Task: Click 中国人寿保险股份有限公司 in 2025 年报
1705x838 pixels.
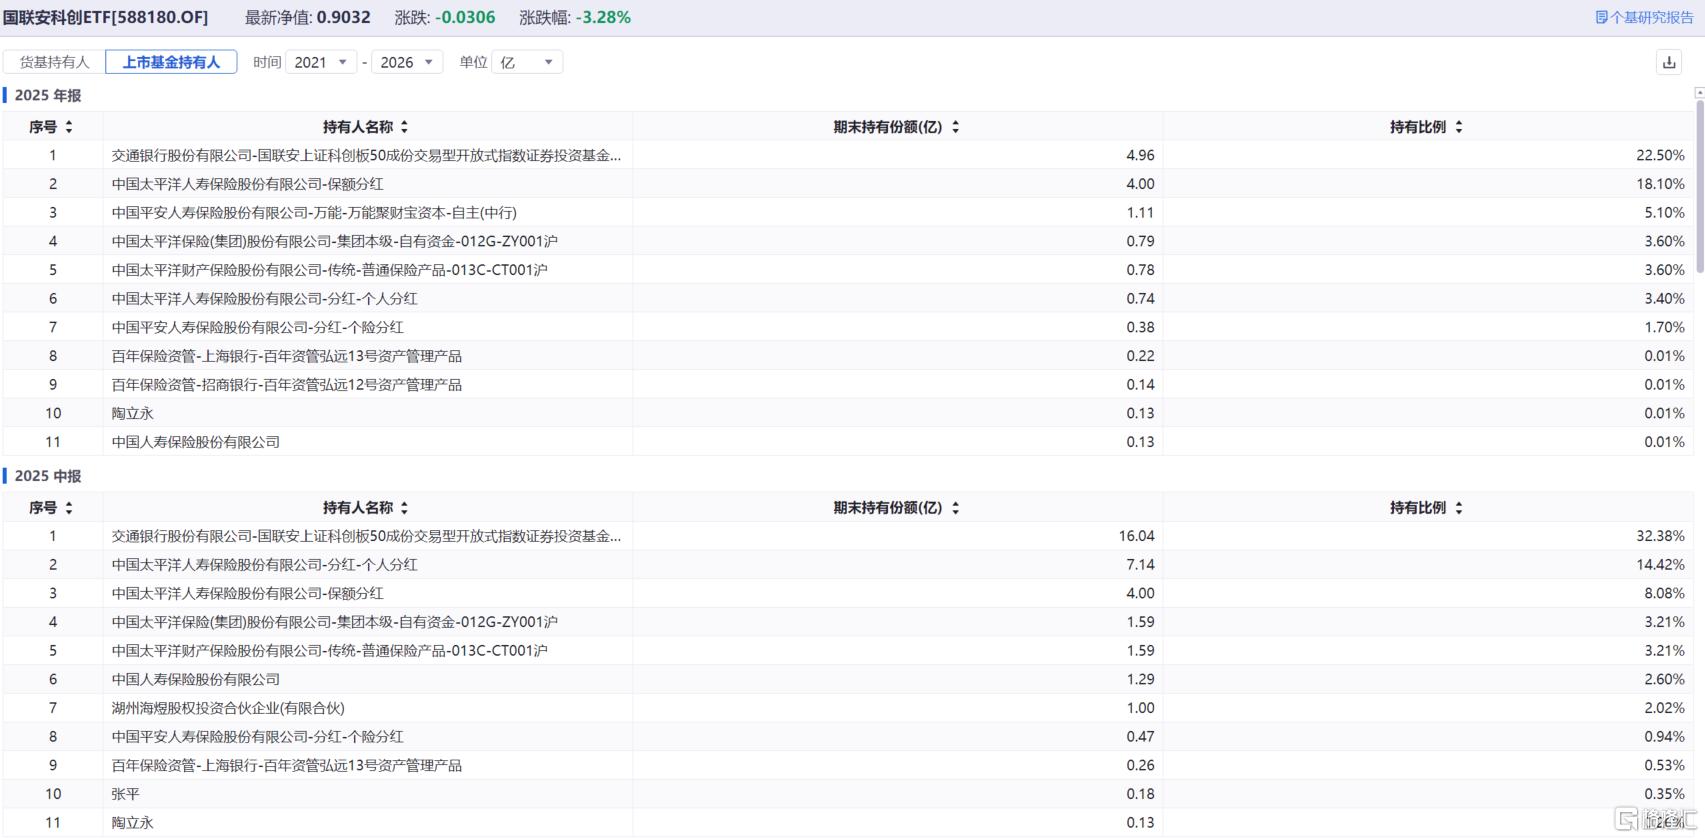Action: (196, 442)
